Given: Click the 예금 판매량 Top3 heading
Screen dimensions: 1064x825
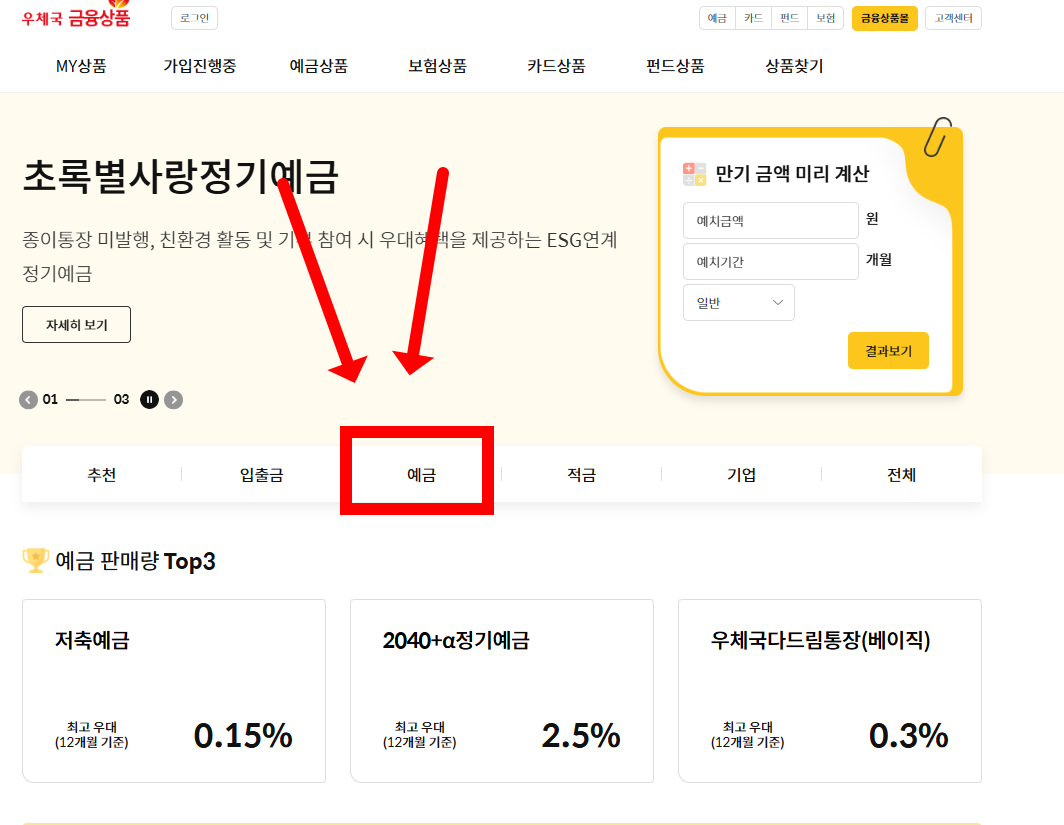Looking at the screenshot, I should pyautogui.click(x=135, y=561).
